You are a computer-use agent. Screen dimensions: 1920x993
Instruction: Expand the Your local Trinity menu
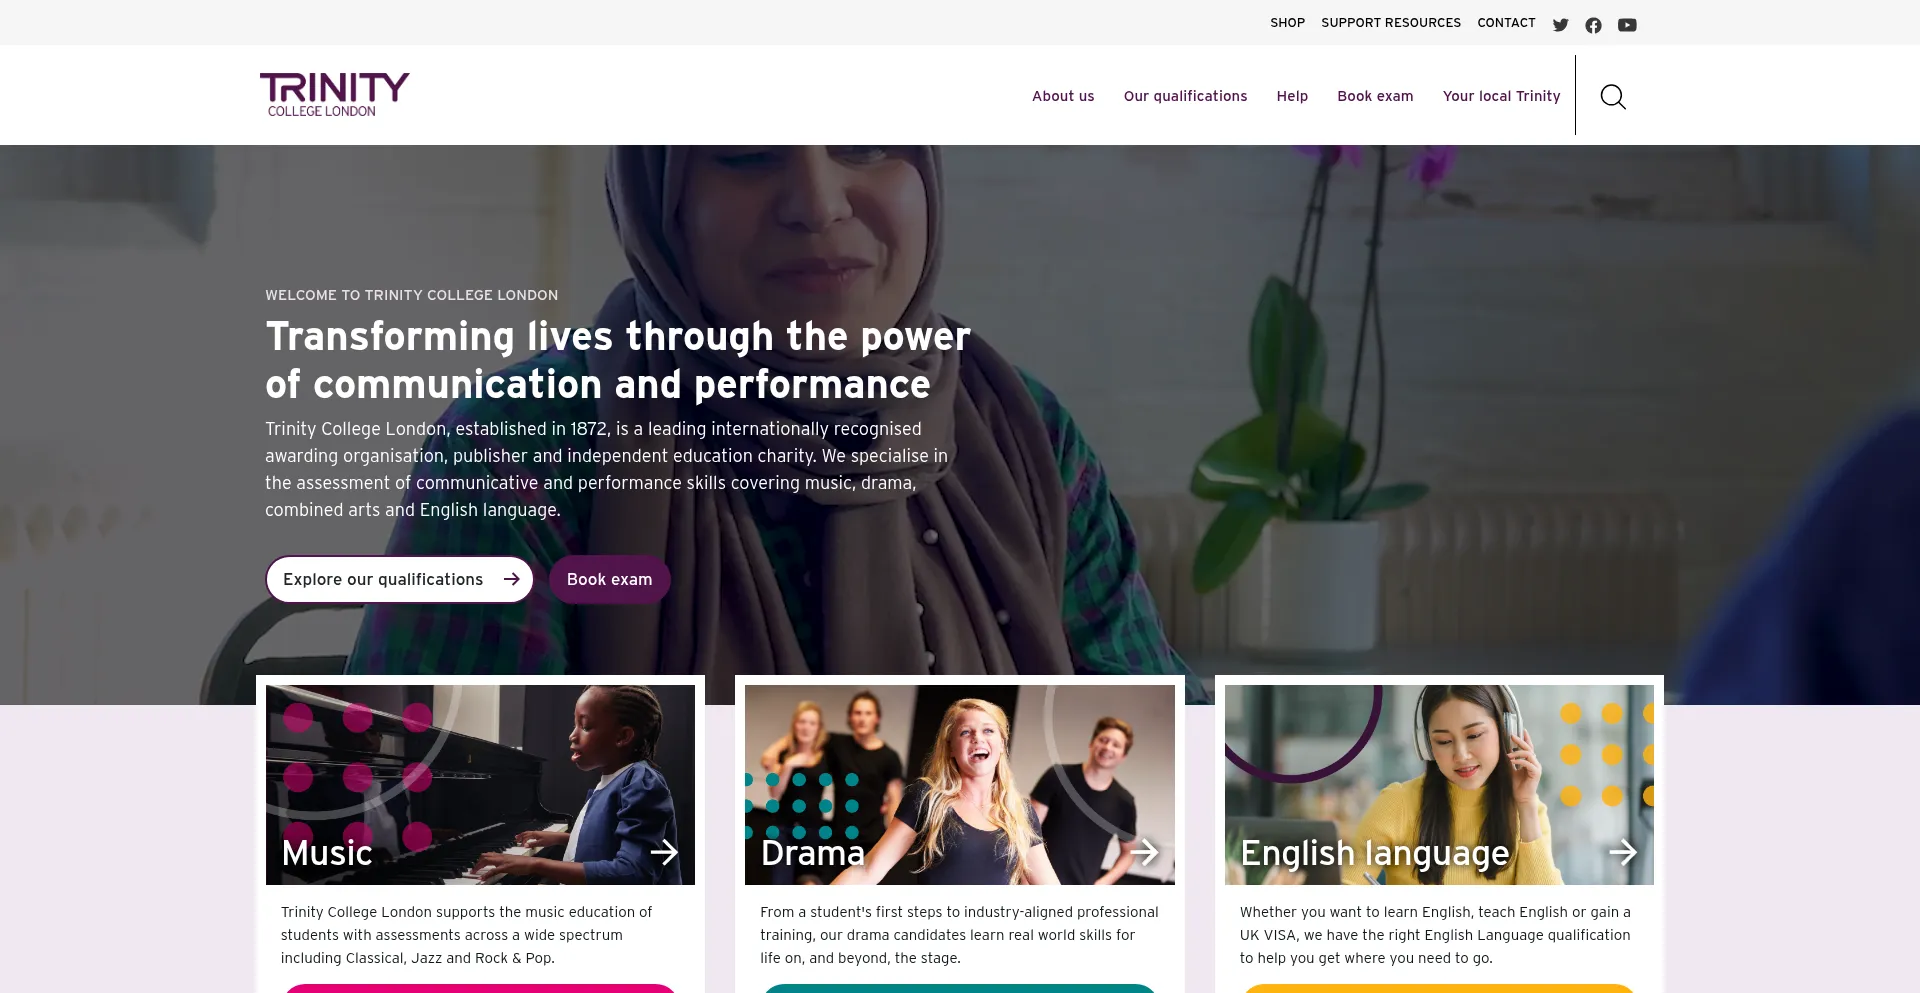[1501, 96]
